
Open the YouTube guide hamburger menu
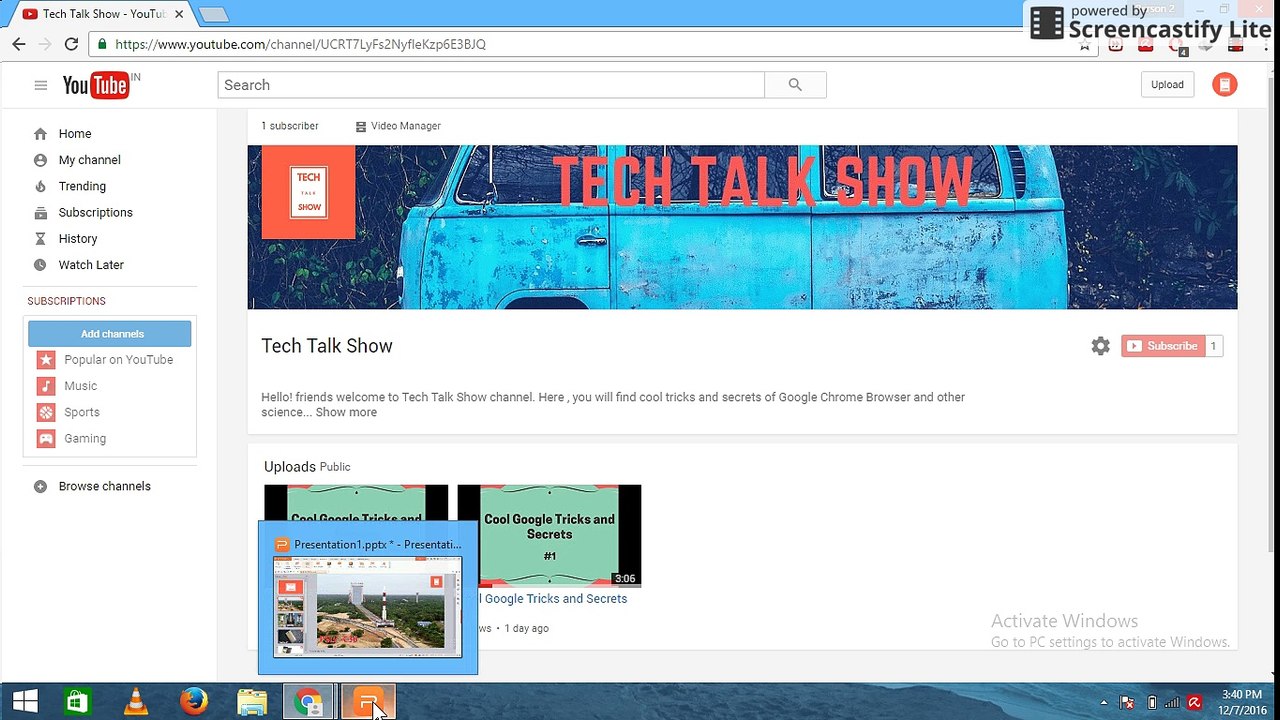[x=41, y=85]
